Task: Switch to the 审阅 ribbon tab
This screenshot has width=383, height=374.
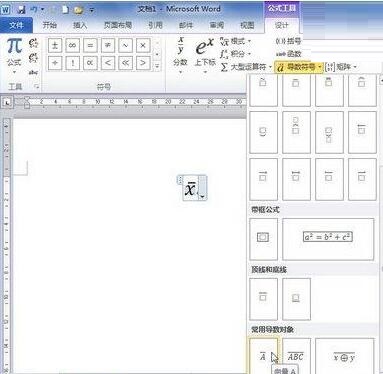Action: [x=217, y=25]
